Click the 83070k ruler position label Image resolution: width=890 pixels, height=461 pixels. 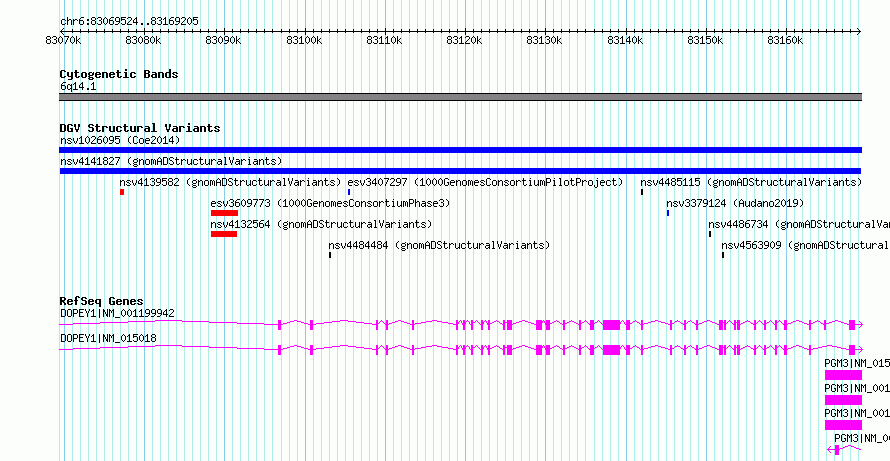(x=63, y=40)
